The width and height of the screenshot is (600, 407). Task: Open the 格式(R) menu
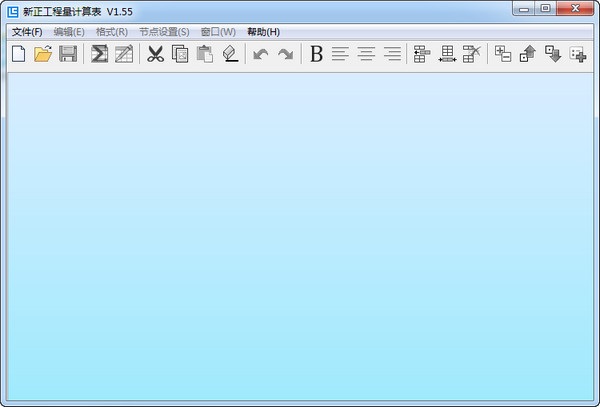coord(112,32)
